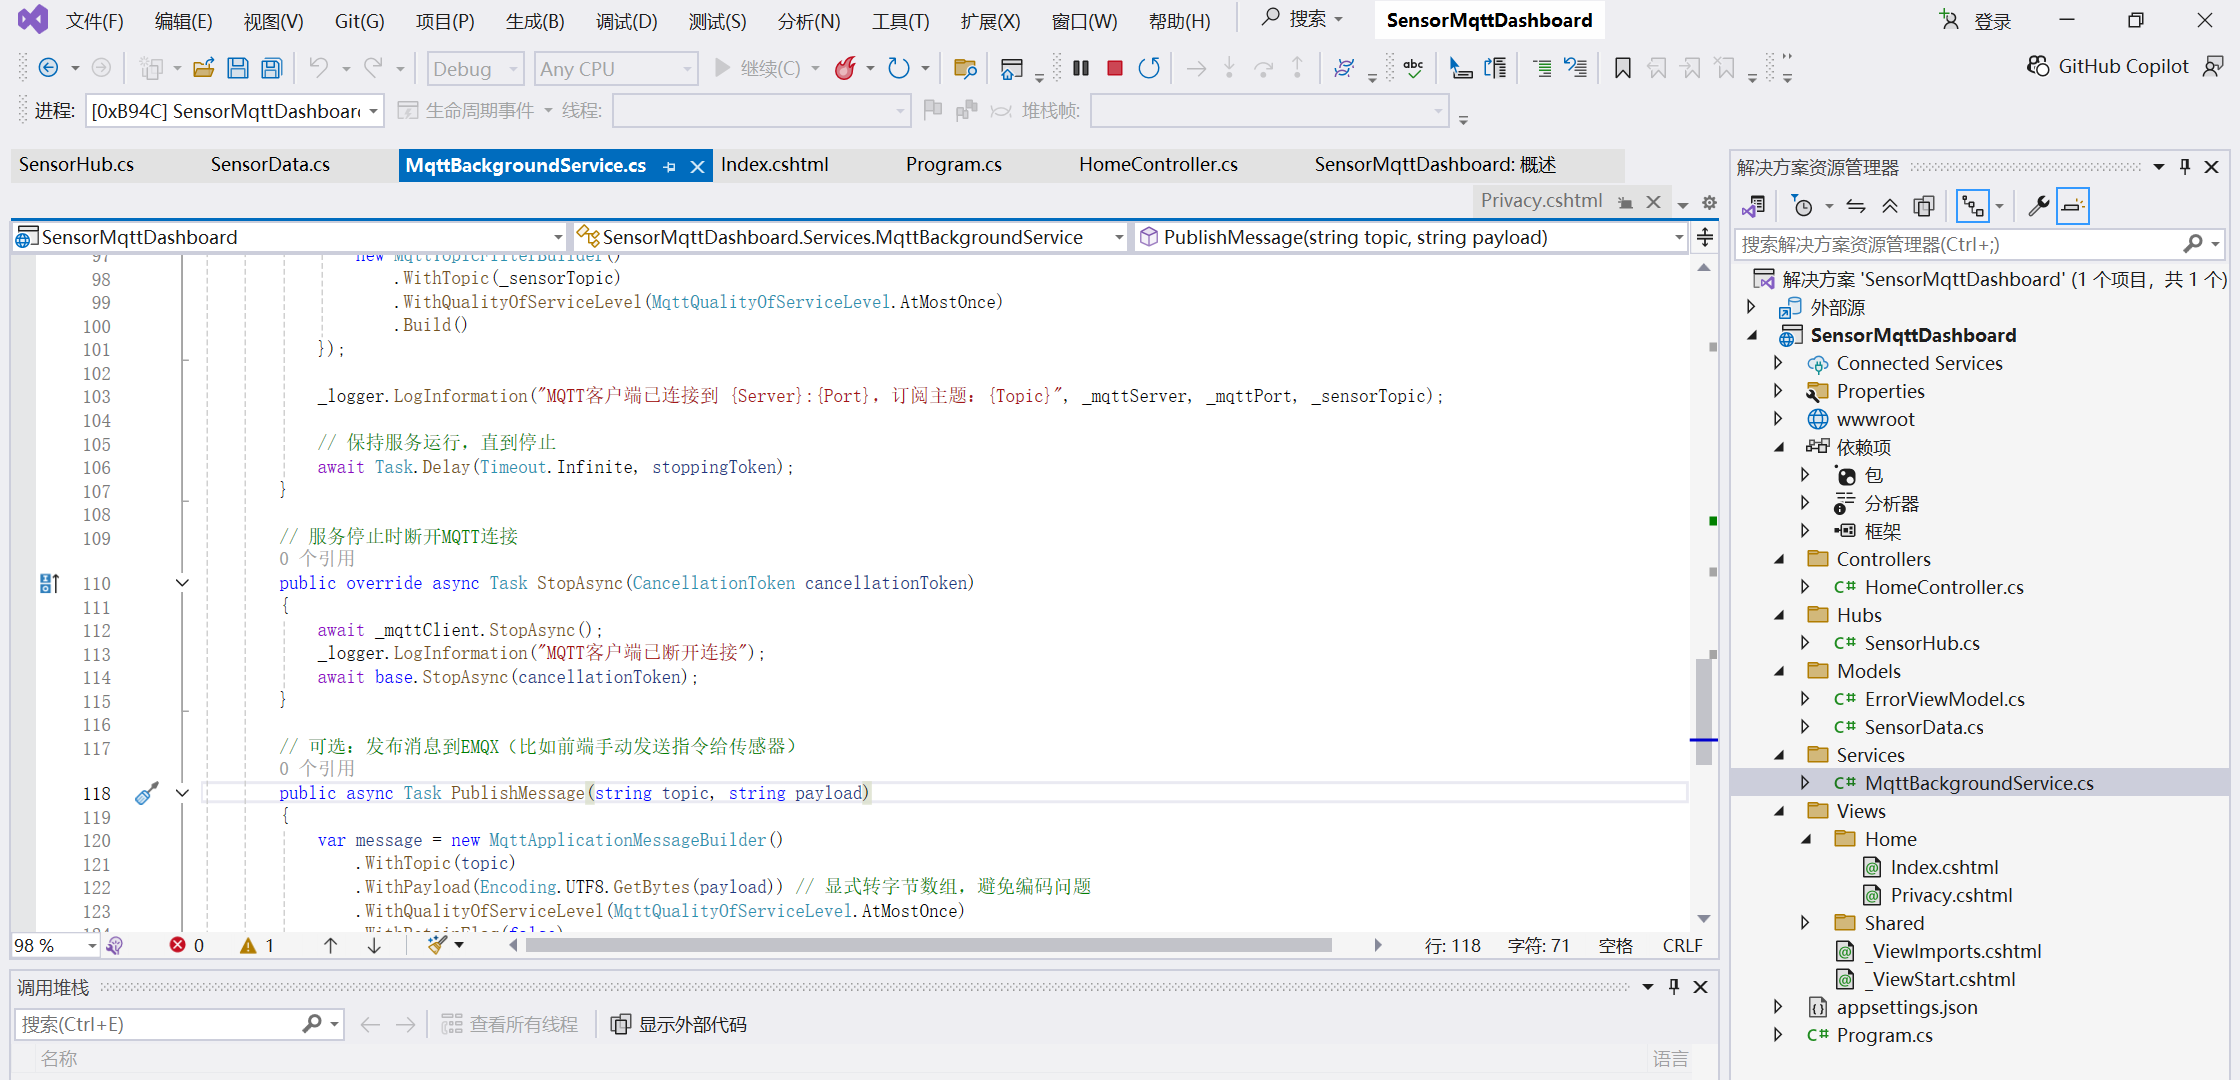The width and height of the screenshot is (2240, 1080).
Task: Click the spell checker abc icon
Action: [x=1413, y=68]
